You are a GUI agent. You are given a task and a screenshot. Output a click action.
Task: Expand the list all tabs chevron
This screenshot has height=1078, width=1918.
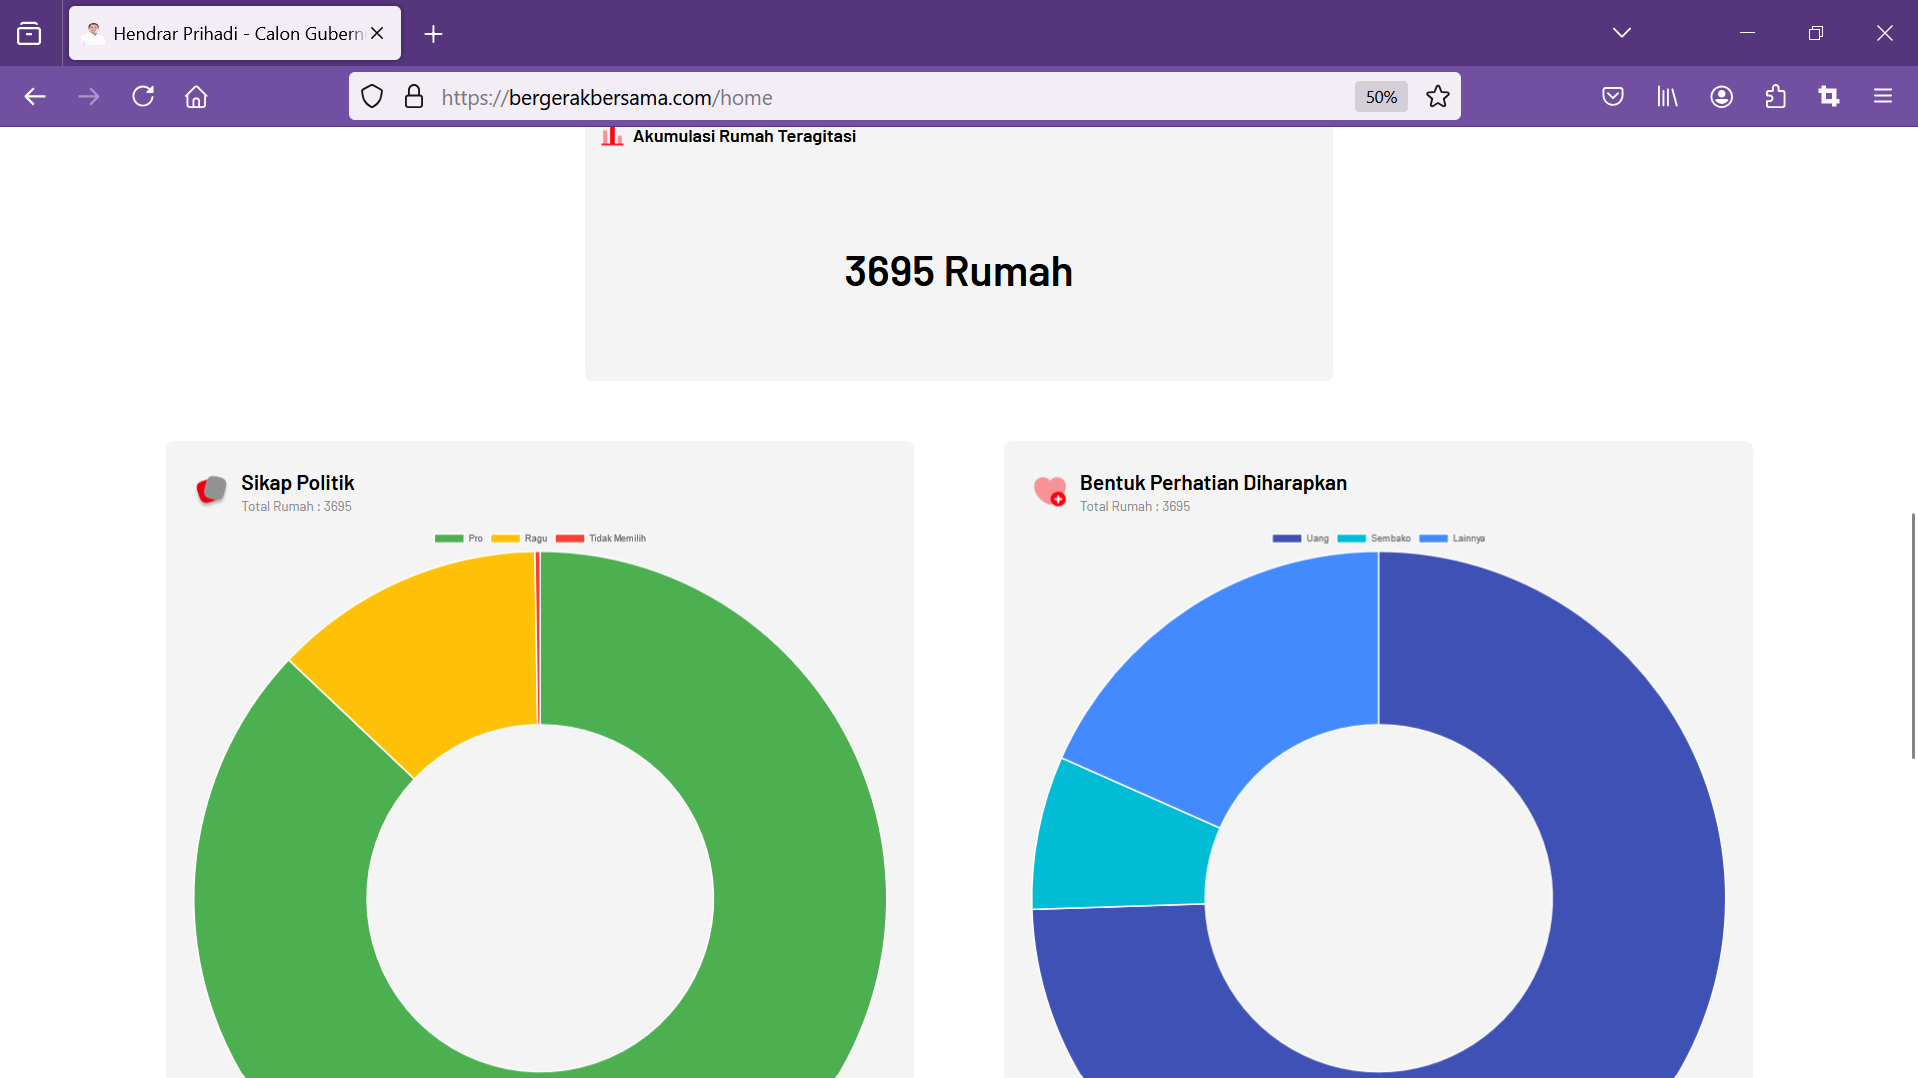(1621, 33)
